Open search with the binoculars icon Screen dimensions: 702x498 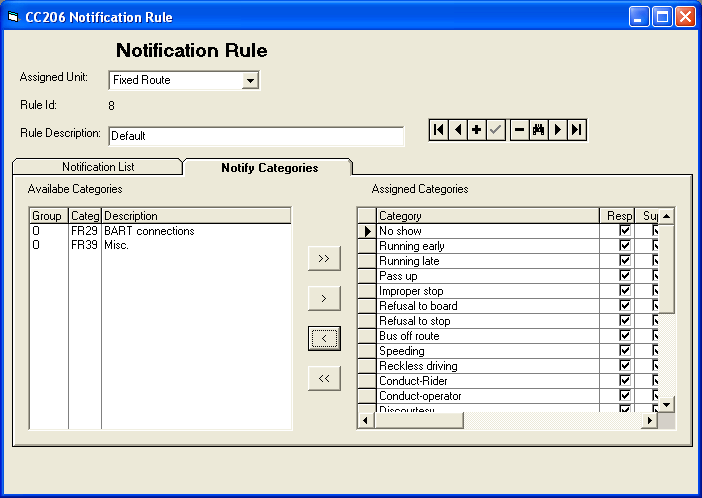[x=538, y=130]
